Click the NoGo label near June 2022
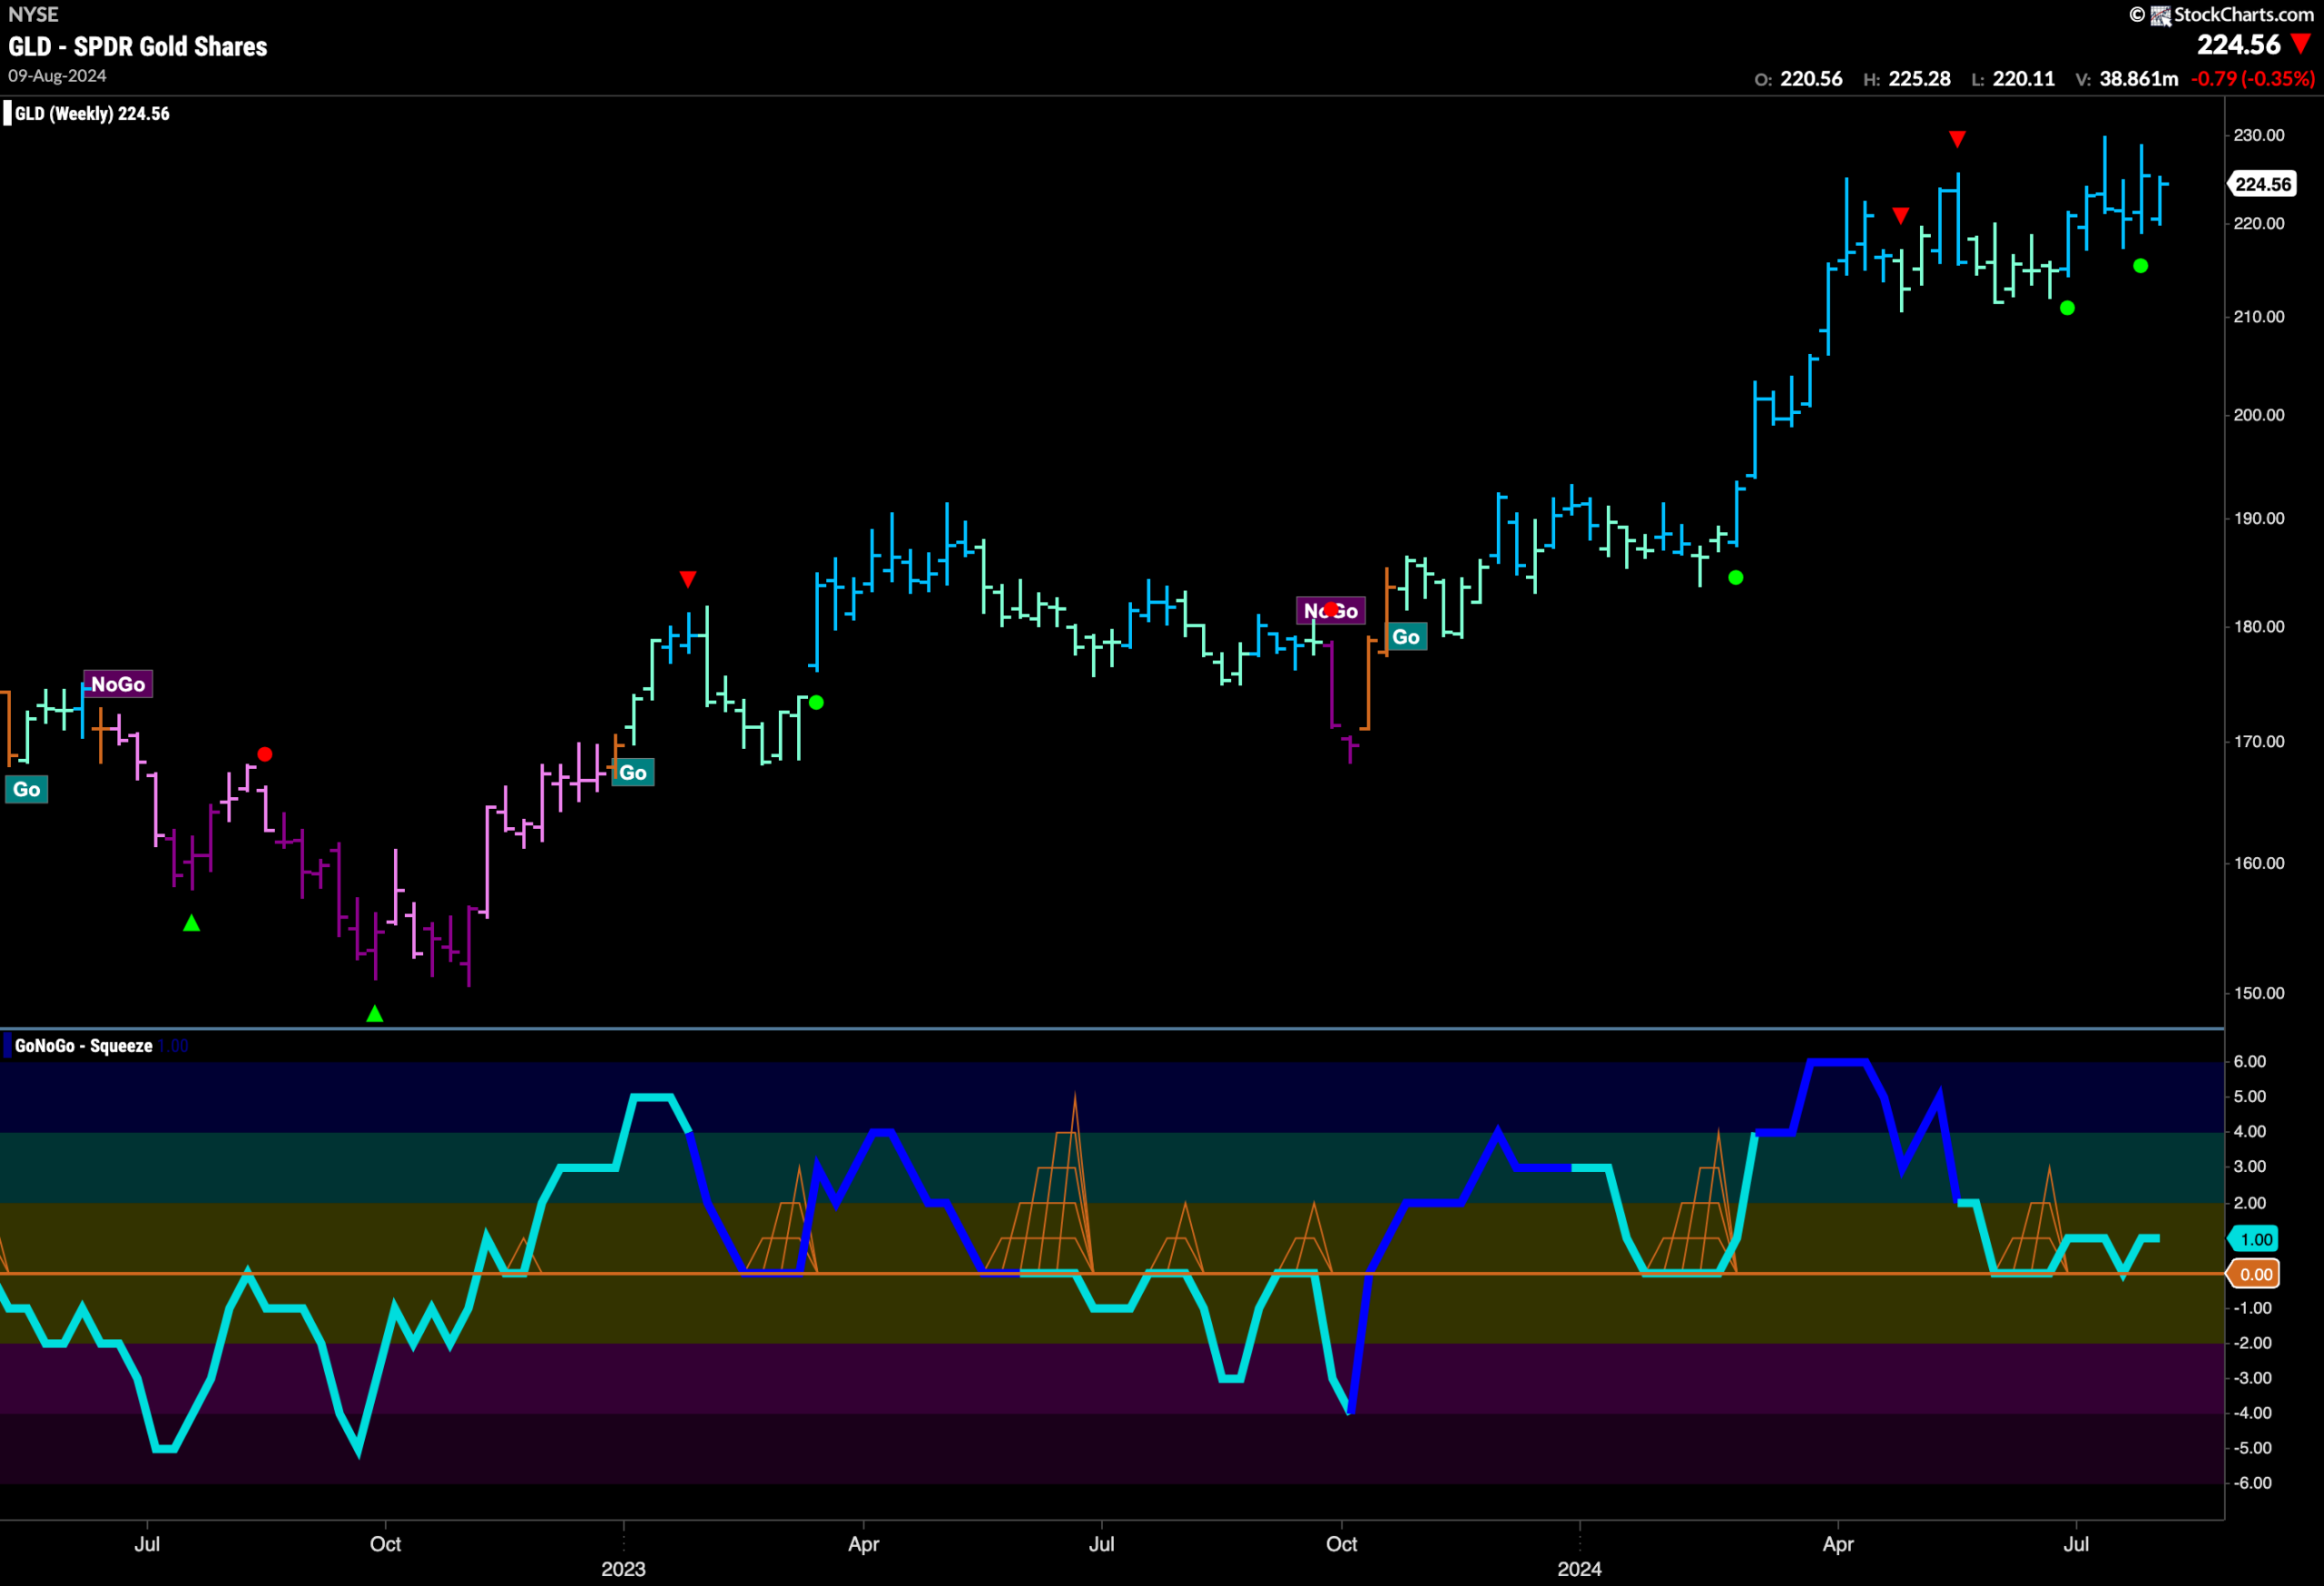Screen dimensions: 2324x1586 click(118, 684)
